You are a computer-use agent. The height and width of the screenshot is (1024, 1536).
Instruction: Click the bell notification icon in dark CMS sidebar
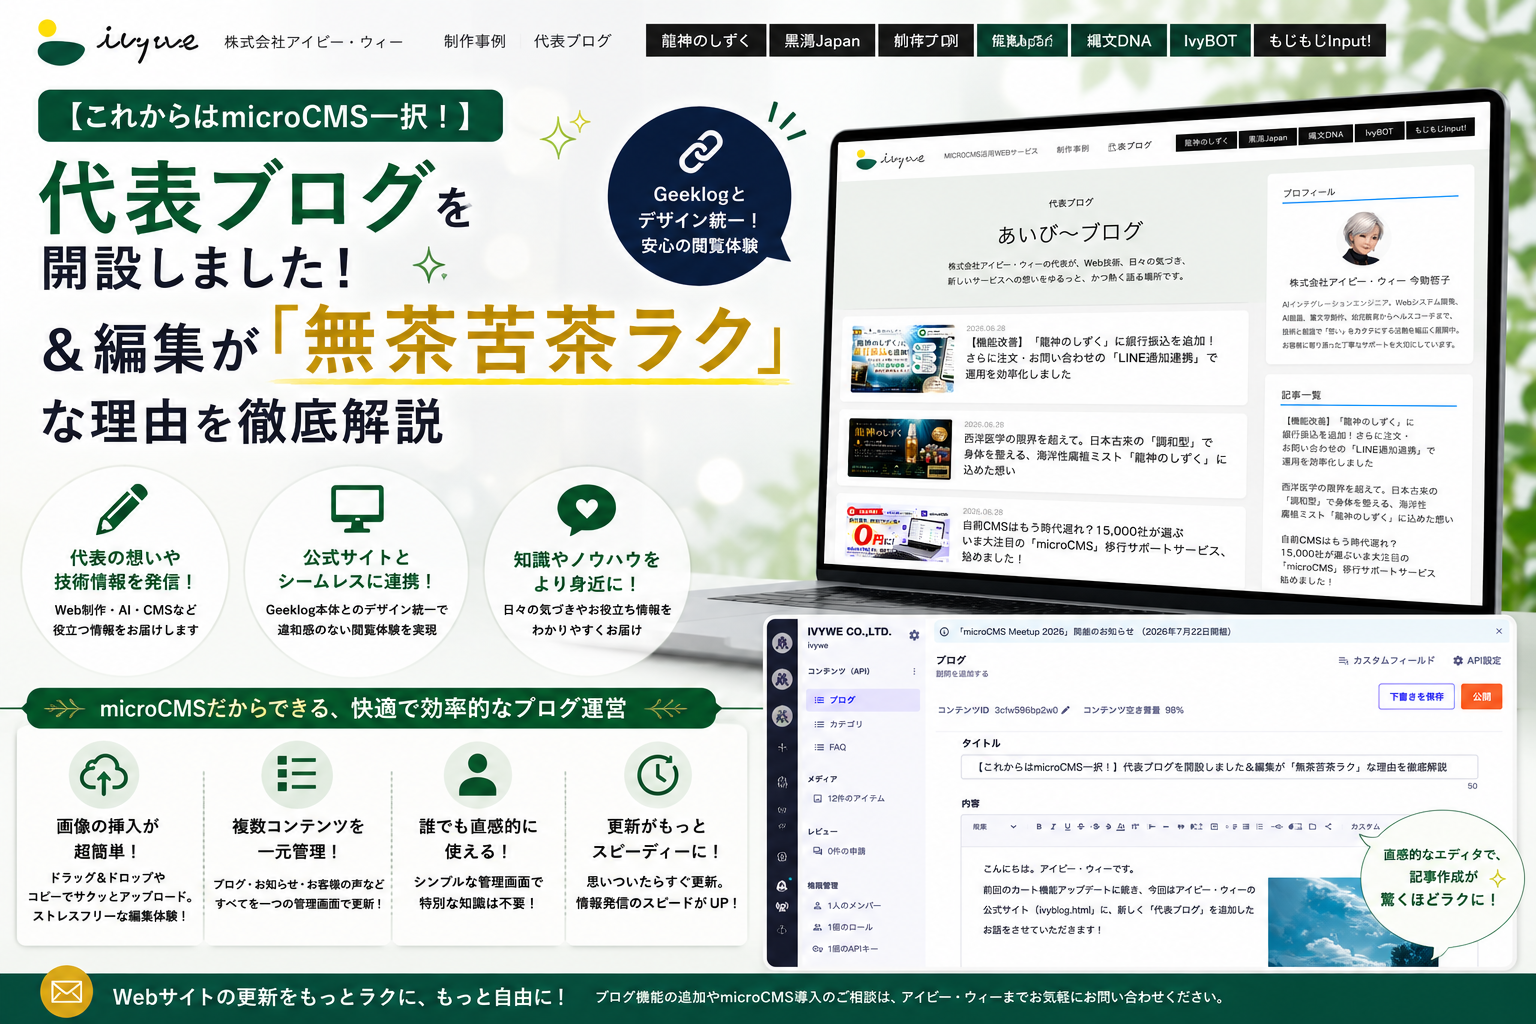tap(782, 886)
